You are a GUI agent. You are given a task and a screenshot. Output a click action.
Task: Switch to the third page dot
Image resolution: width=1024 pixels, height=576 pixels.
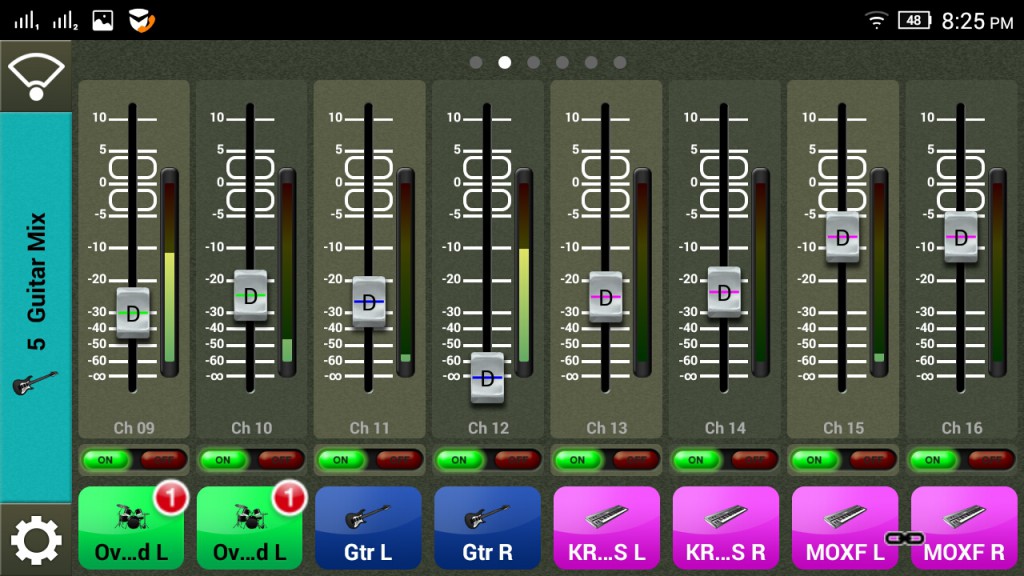(x=534, y=62)
